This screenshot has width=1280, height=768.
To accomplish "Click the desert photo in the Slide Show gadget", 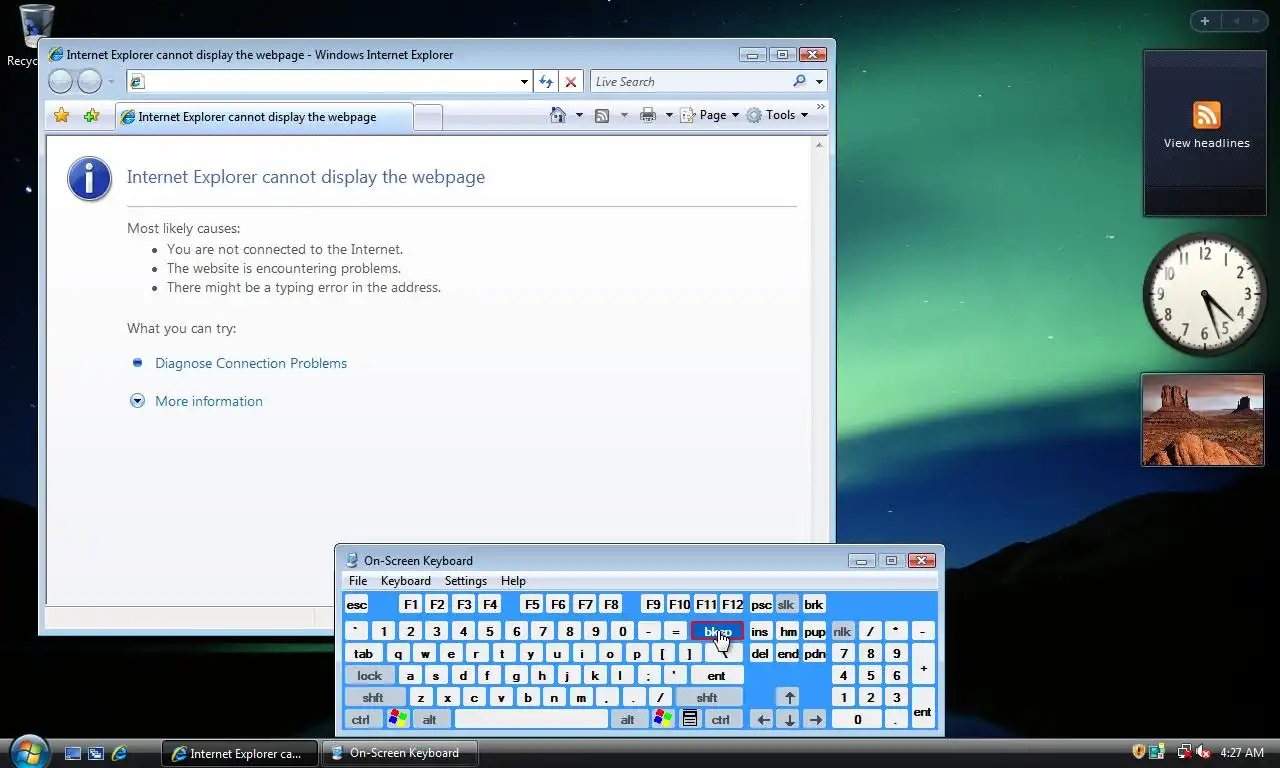I will [1202, 420].
